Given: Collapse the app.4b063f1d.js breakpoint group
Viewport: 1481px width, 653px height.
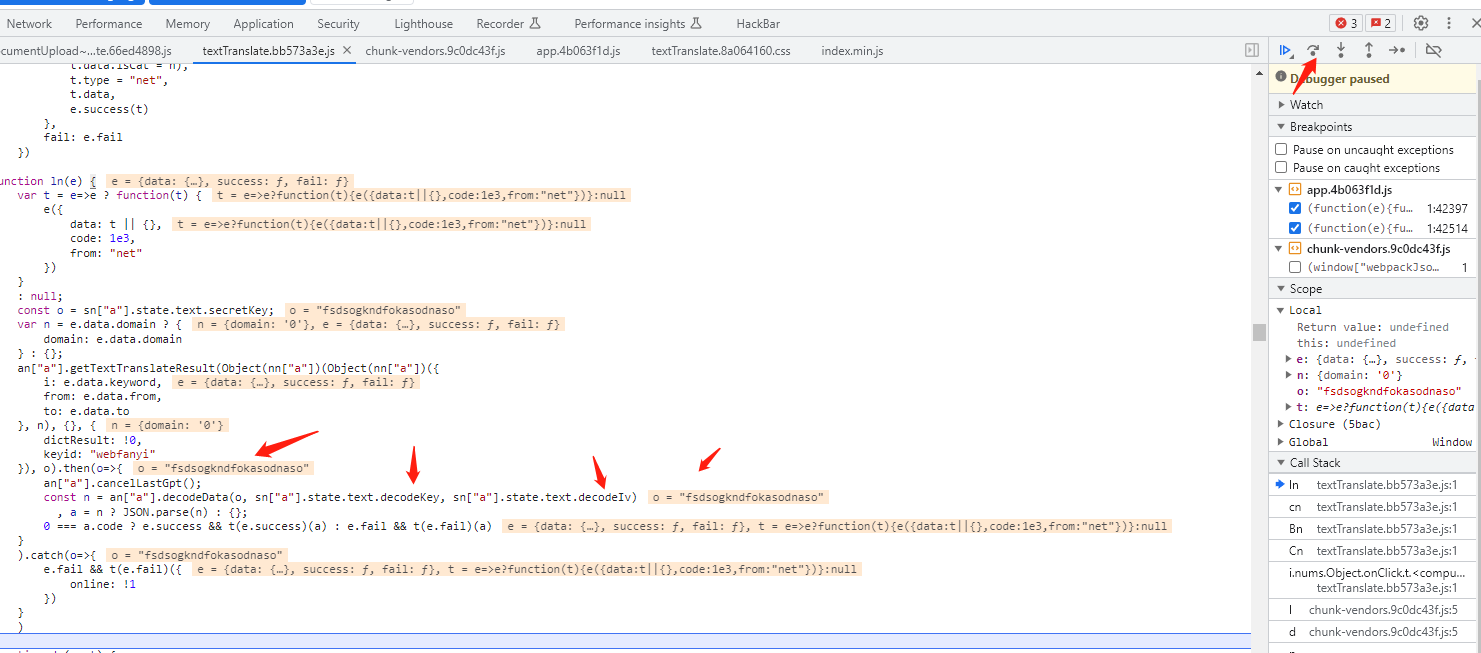Looking at the screenshot, I should 1279,189.
